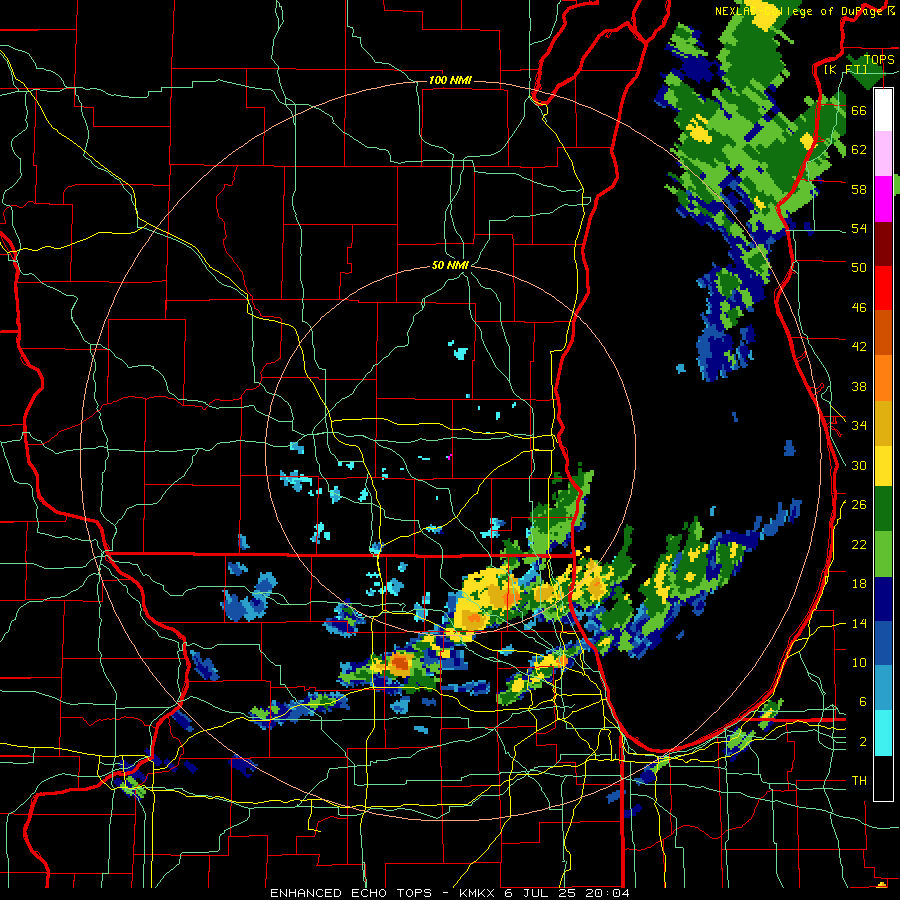This screenshot has width=900, height=900.
Task: Click the "50 NMI" range ring label
Action: point(451,265)
